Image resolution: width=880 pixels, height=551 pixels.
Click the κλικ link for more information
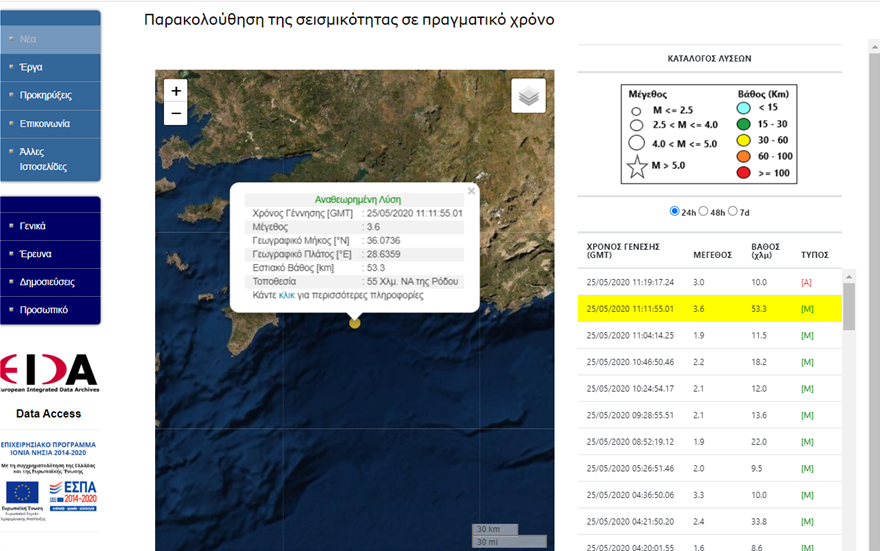pyautogui.click(x=286, y=295)
